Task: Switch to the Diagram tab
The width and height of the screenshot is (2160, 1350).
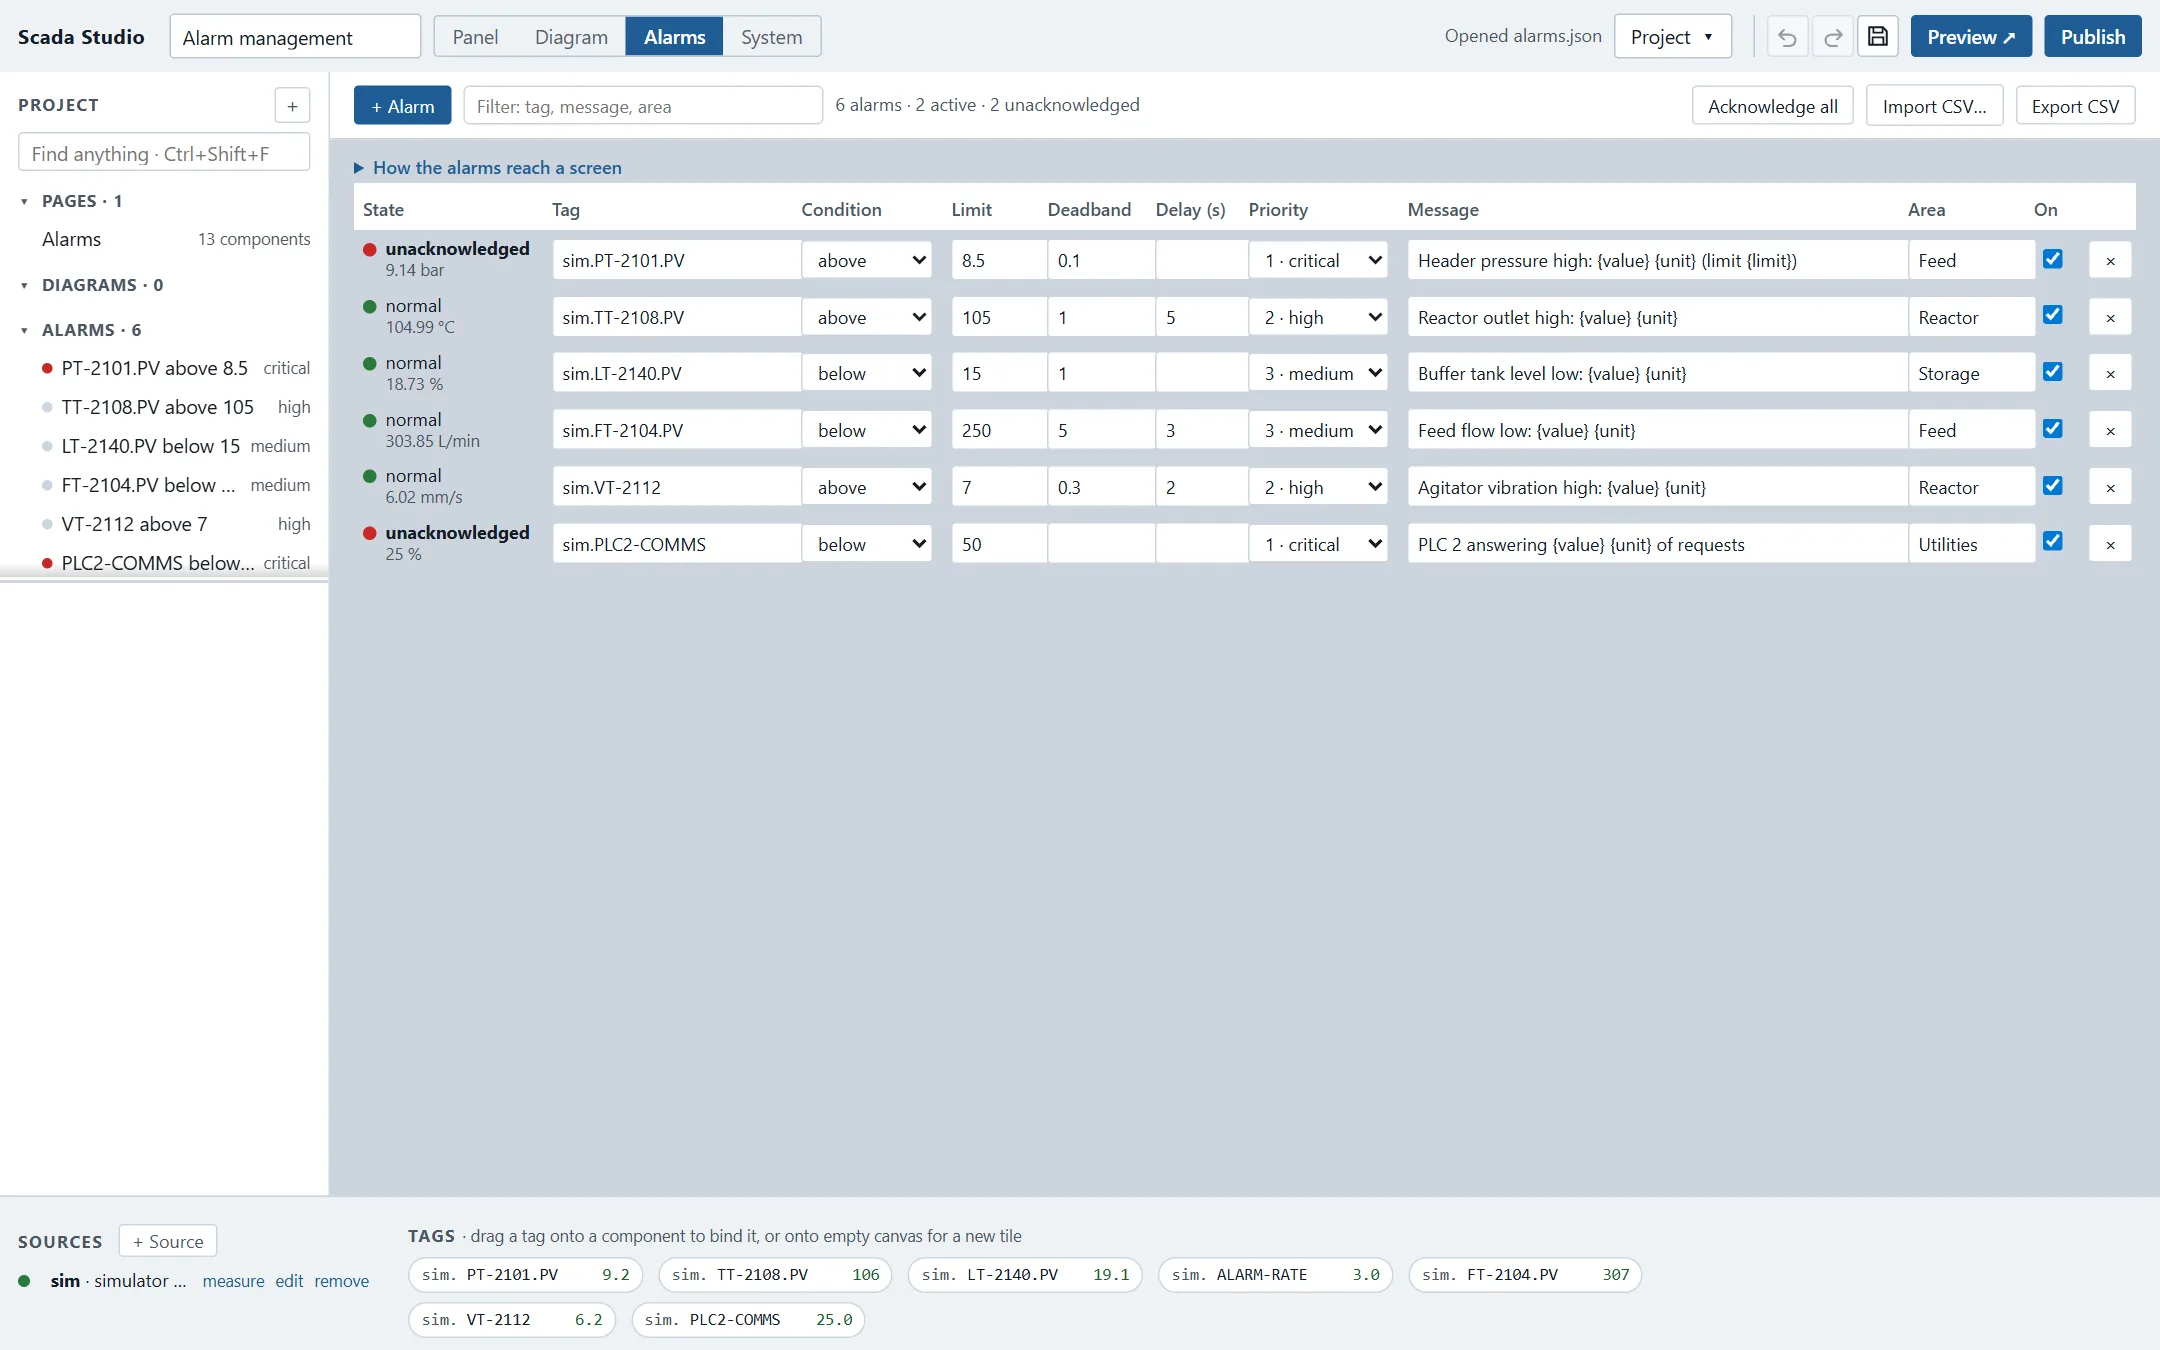Action: 571,37
